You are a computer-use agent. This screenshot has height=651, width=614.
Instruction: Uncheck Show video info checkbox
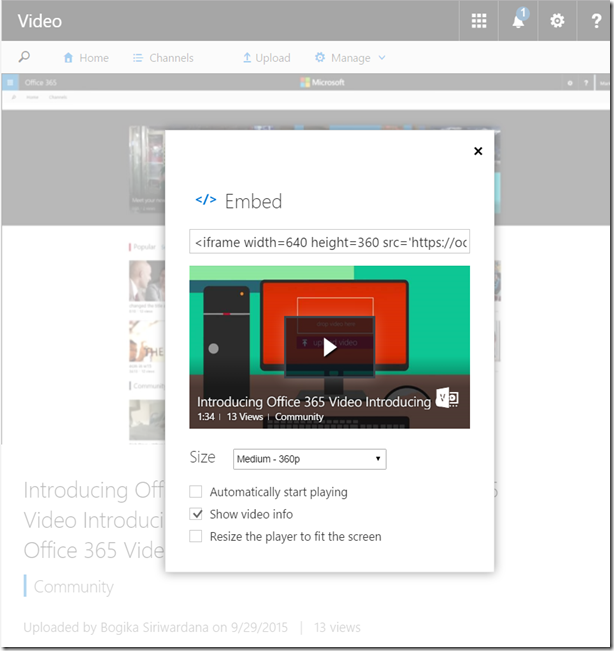point(196,514)
